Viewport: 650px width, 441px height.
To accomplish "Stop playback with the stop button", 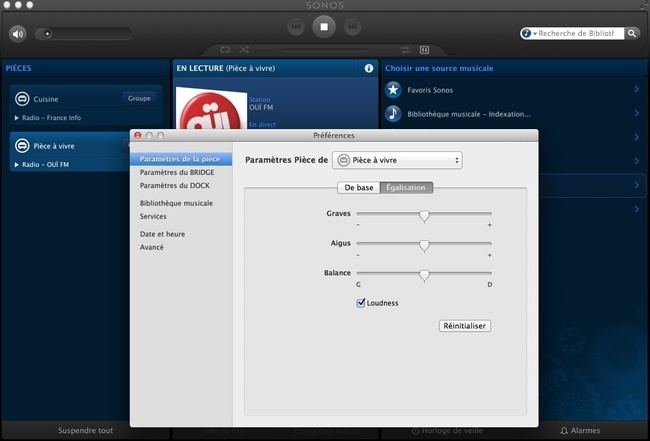I will pyautogui.click(x=324, y=27).
